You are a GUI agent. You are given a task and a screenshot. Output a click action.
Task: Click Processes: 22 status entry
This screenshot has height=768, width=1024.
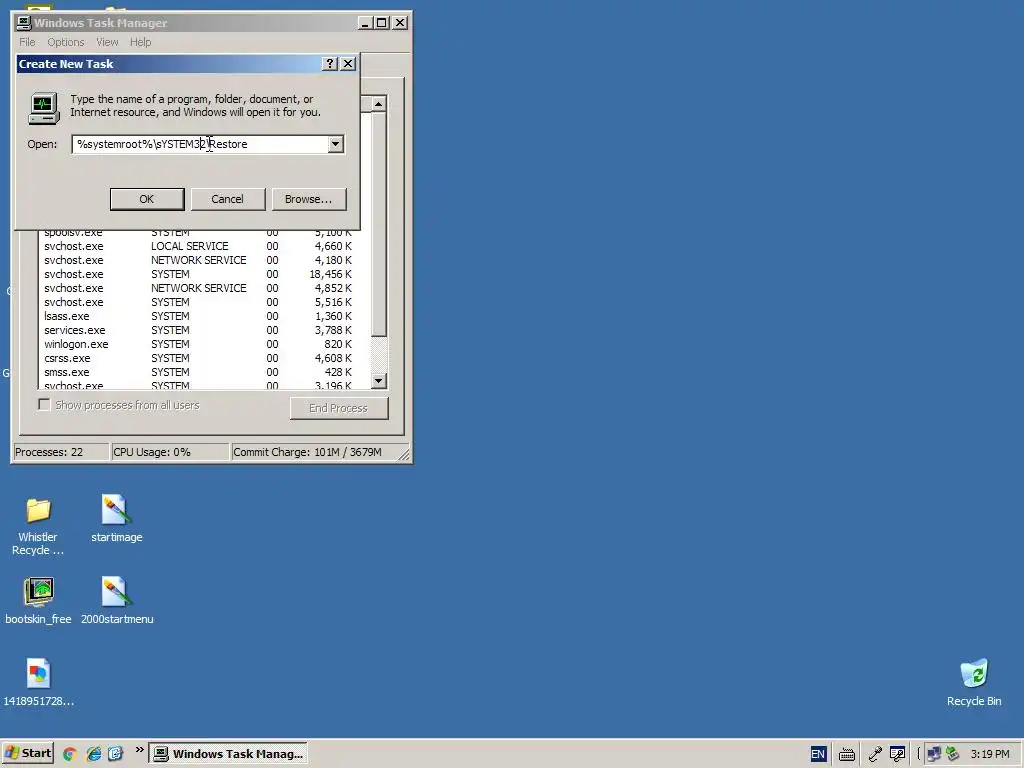(61, 452)
